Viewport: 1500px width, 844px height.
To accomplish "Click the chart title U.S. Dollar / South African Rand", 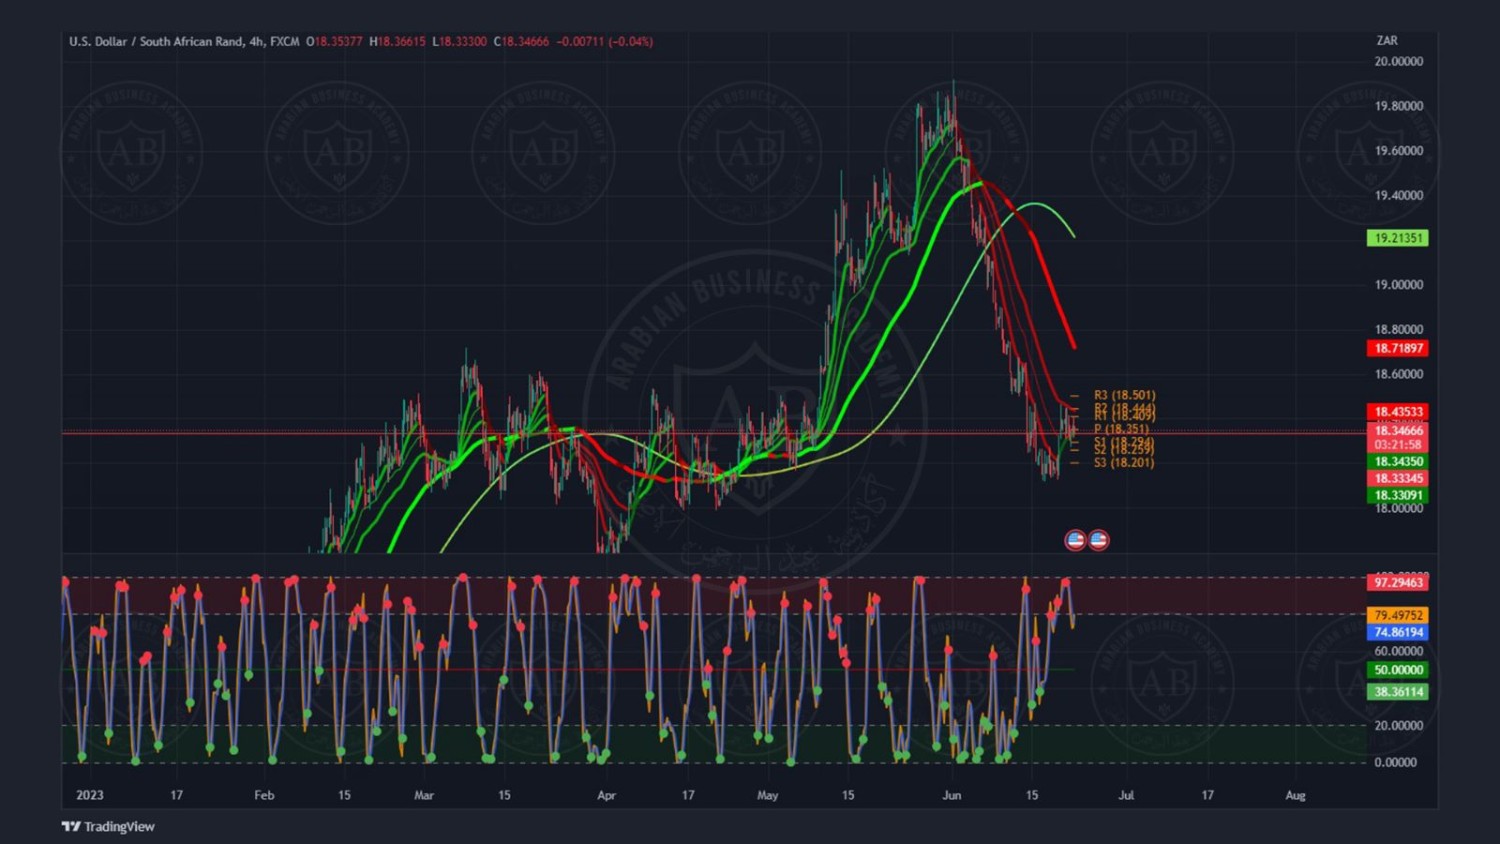I will (x=156, y=42).
